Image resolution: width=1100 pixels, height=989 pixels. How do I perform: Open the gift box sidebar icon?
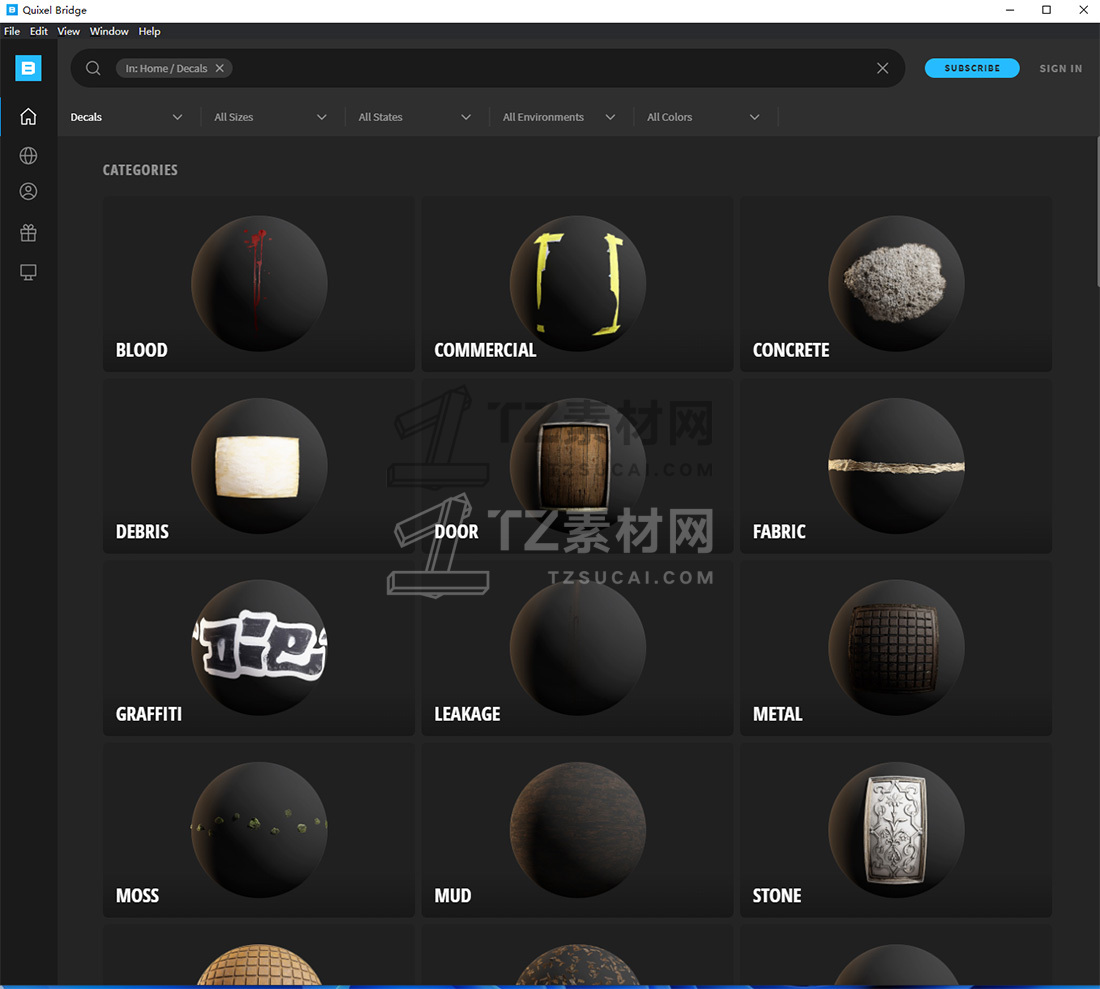[28, 233]
